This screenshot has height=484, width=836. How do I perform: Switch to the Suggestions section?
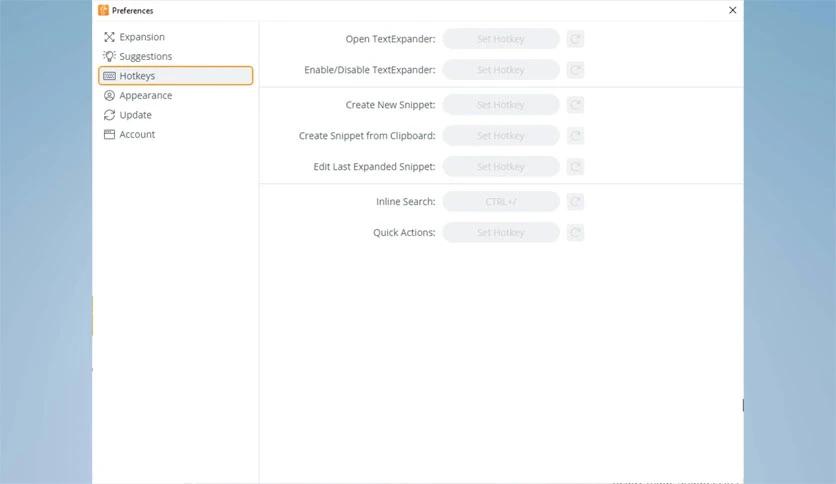[145, 56]
